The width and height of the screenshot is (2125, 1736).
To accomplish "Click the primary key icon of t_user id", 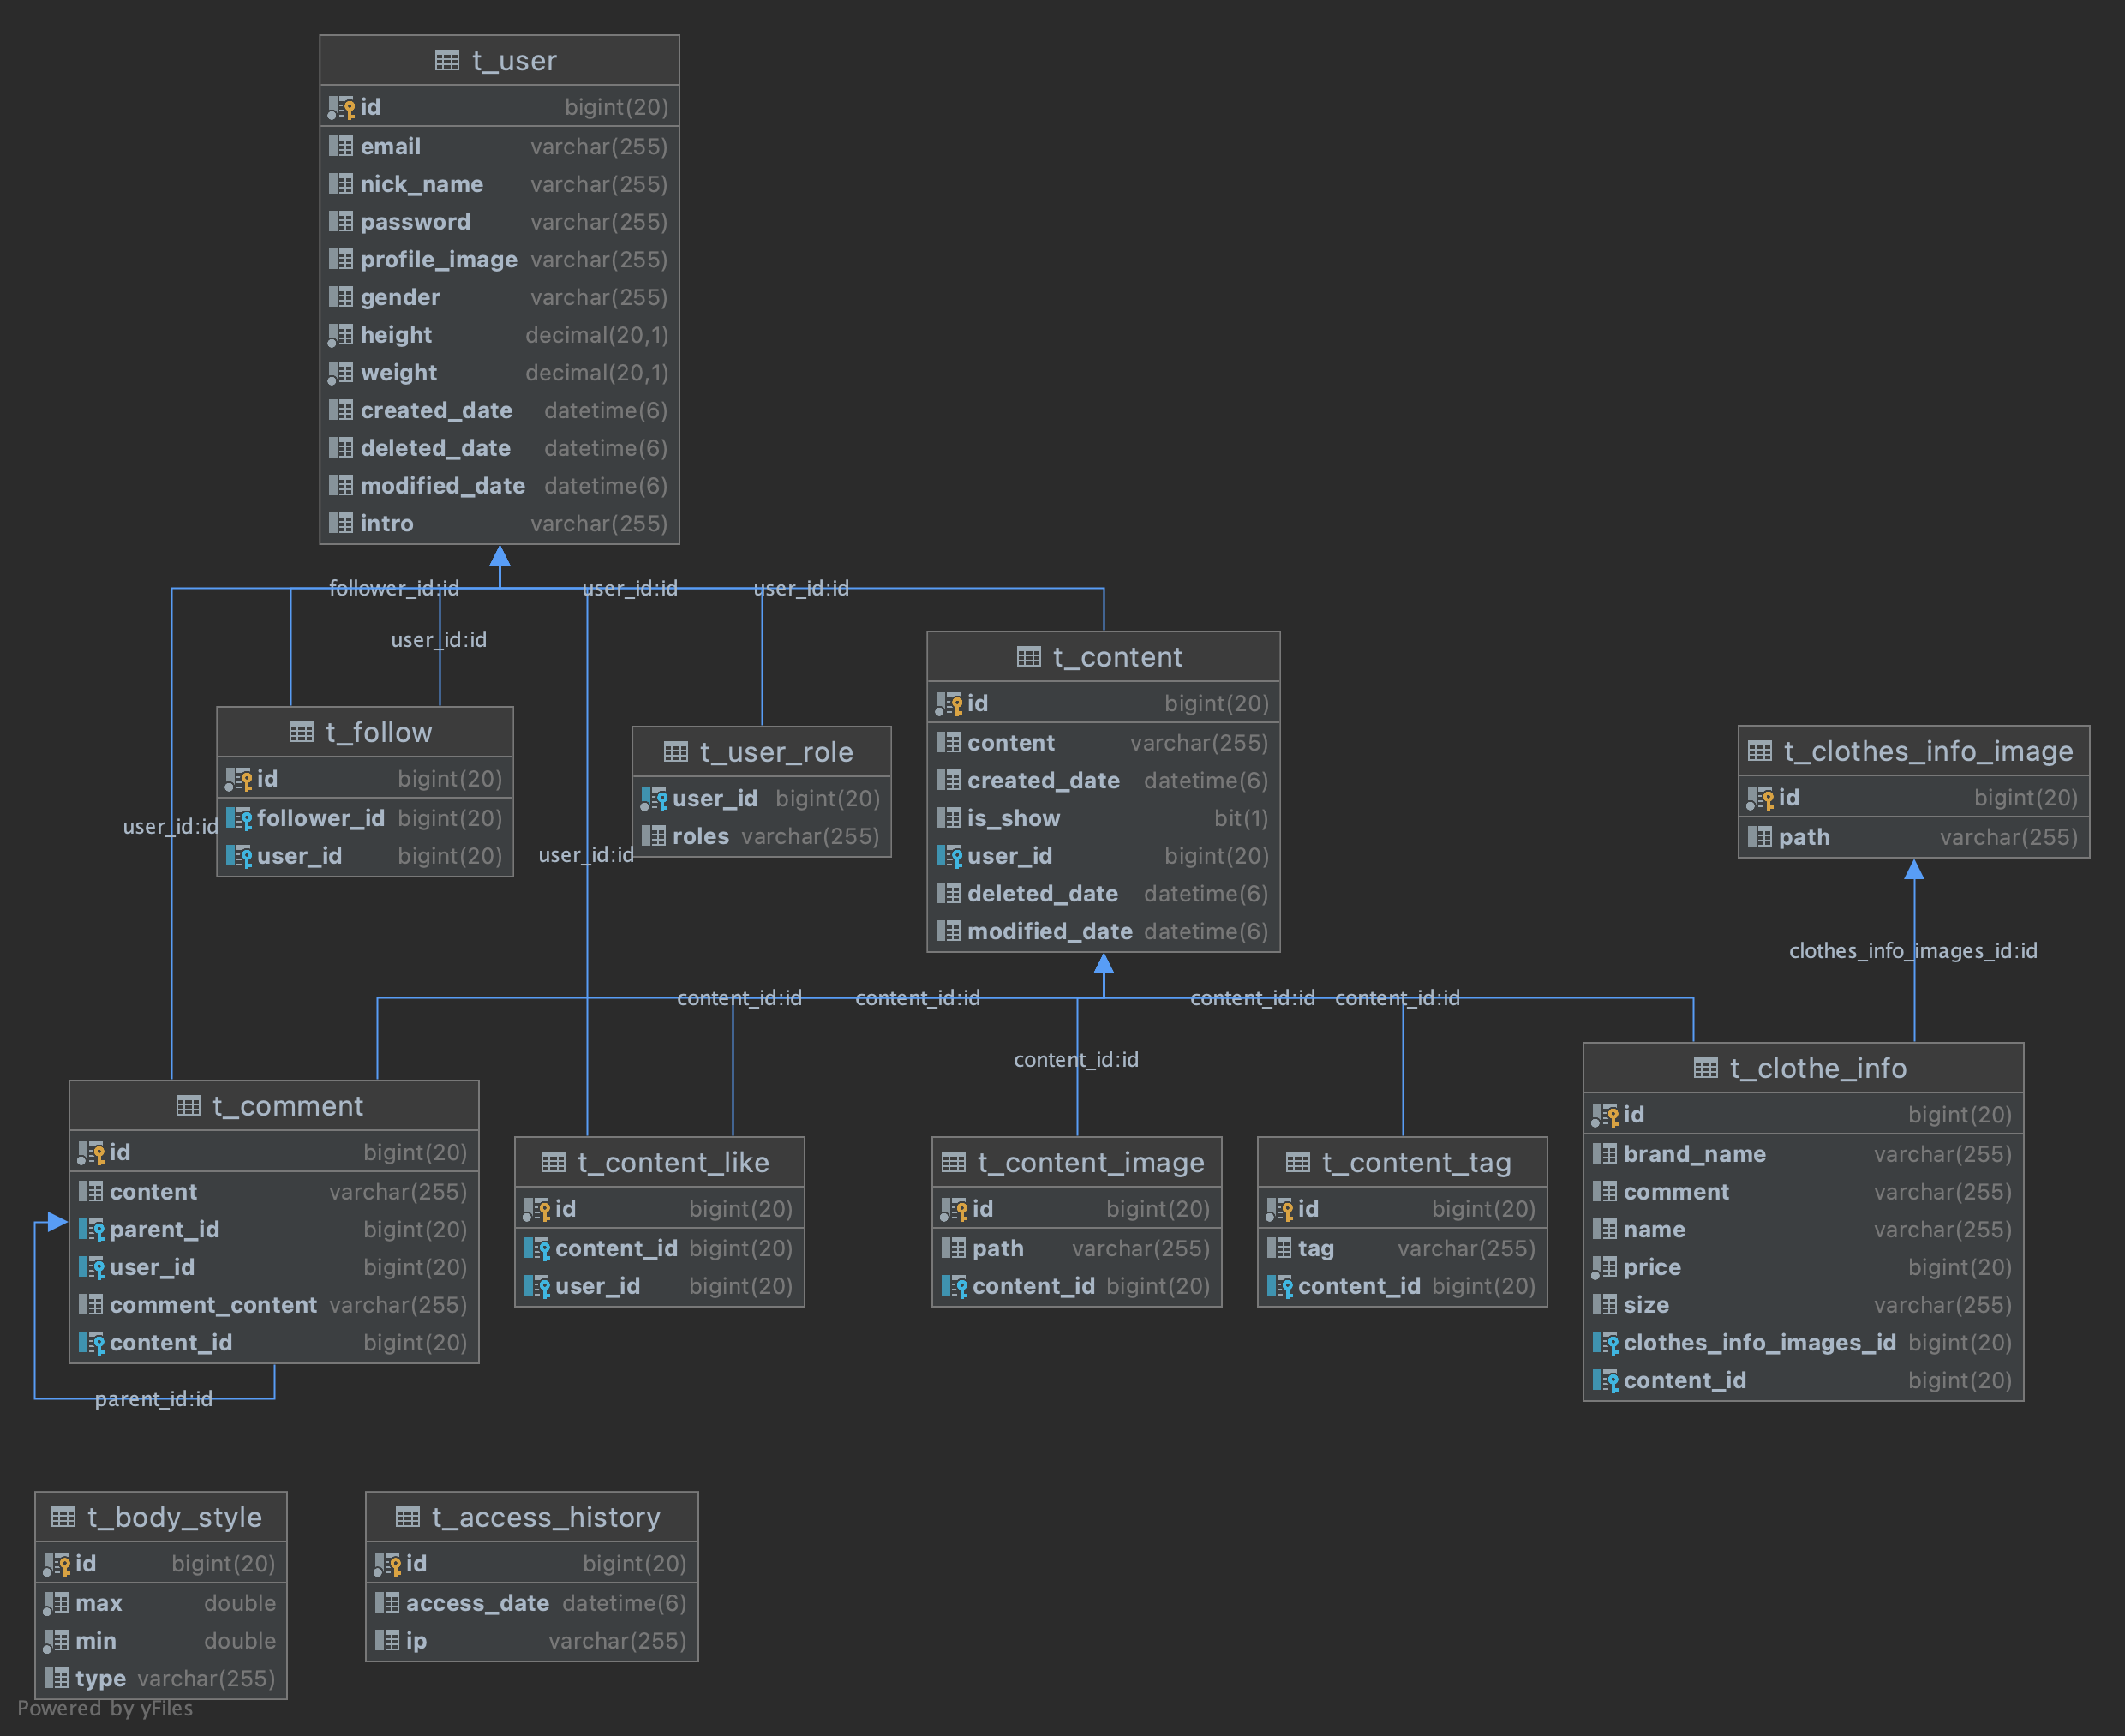I will tap(341, 107).
